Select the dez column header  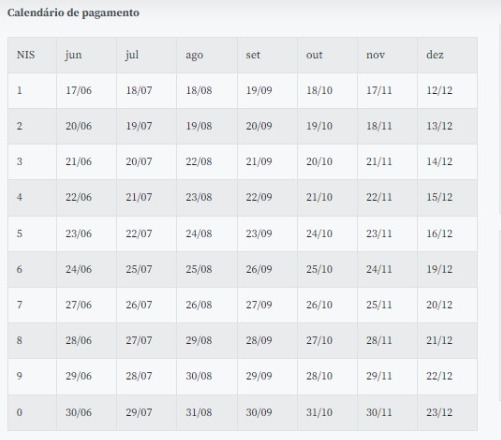point(447,55)
